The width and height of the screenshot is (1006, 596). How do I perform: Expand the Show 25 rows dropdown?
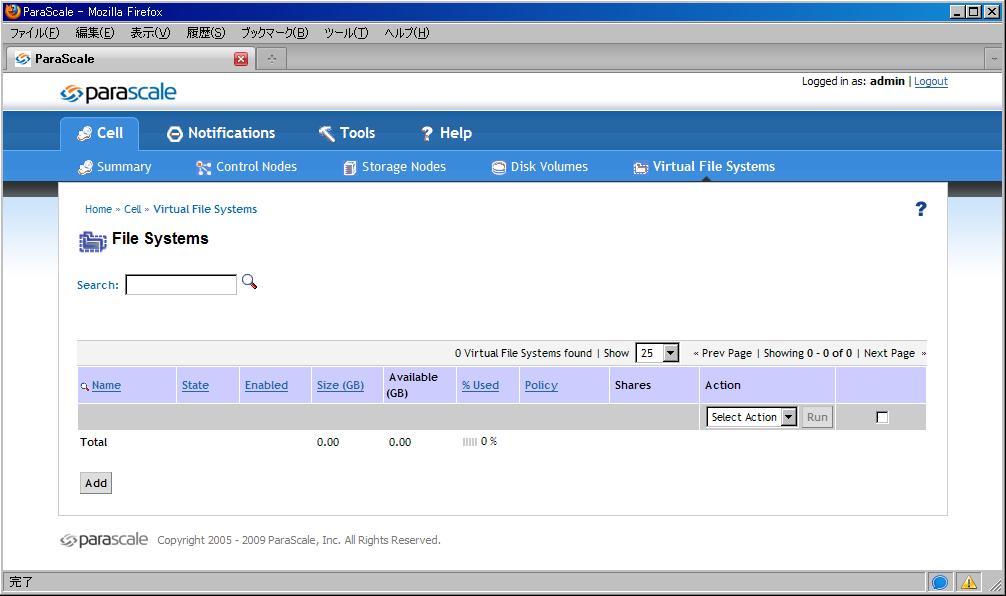pos(670,353)
